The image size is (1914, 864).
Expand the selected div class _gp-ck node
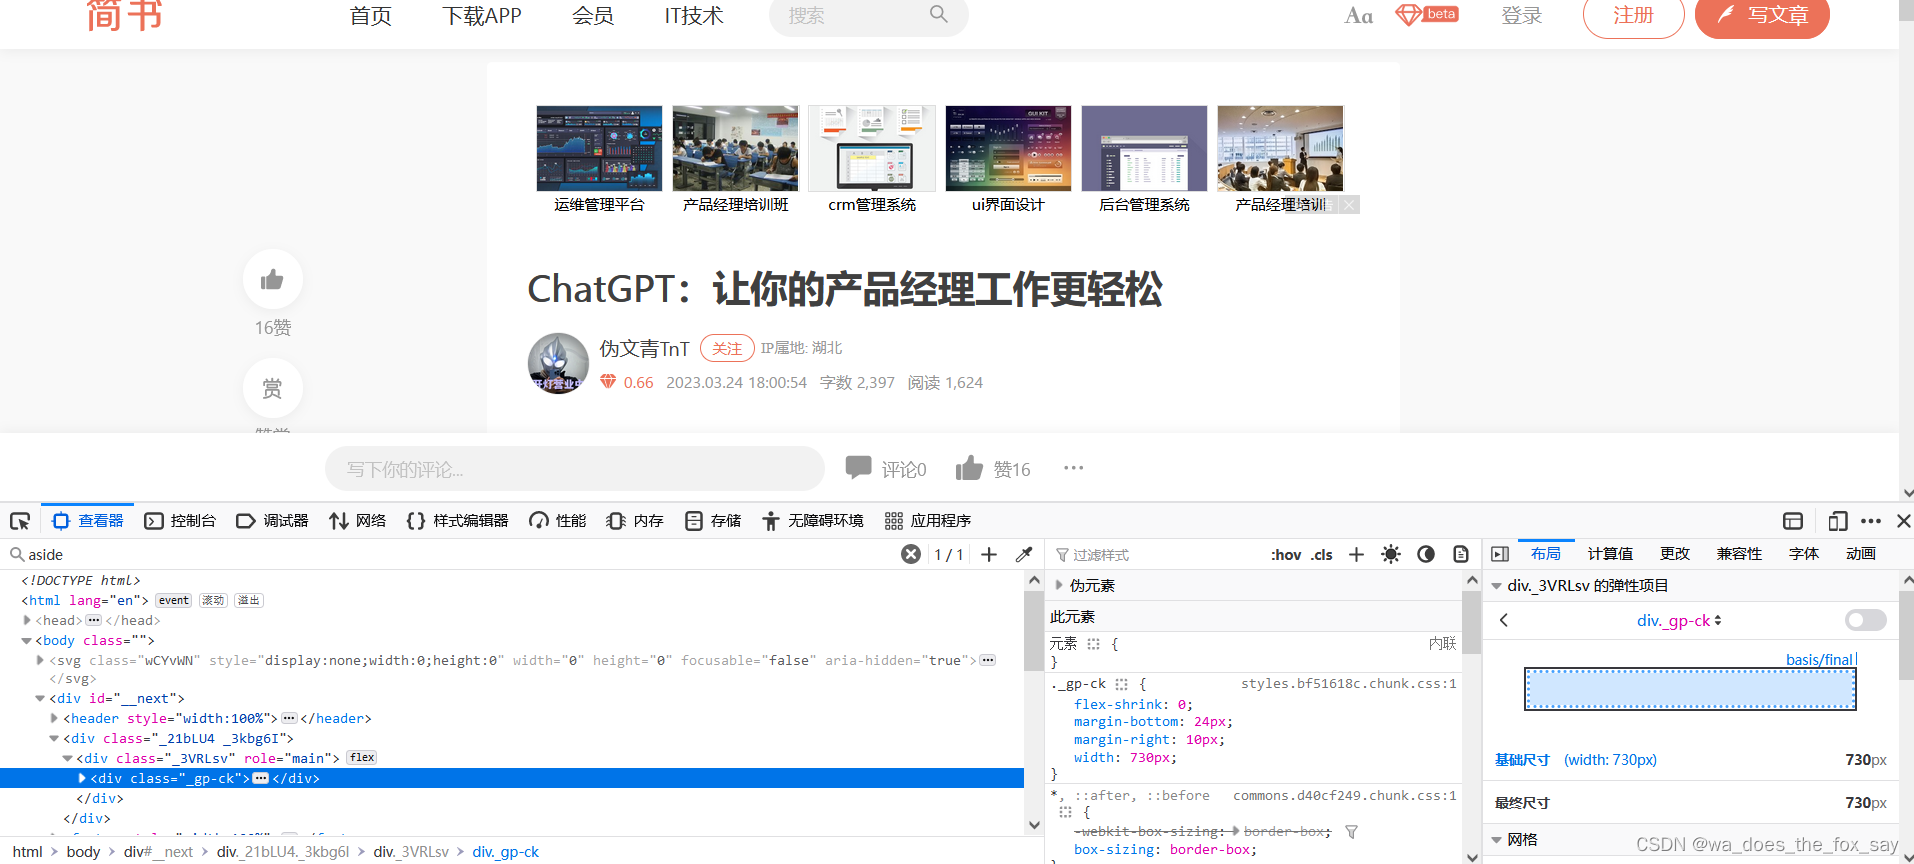[82, 778]
